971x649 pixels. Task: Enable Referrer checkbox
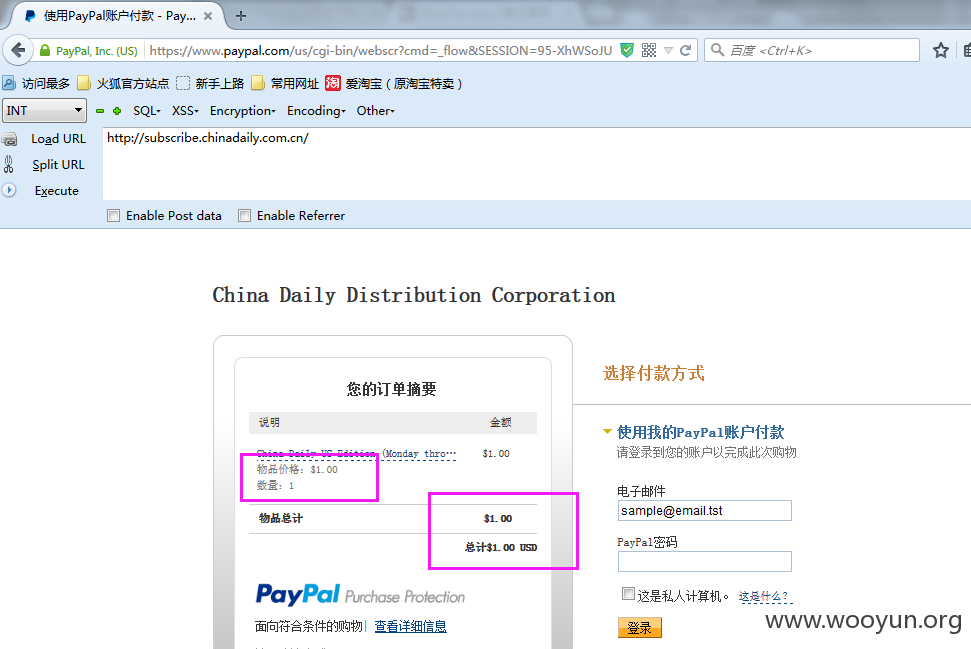(245, 216)
